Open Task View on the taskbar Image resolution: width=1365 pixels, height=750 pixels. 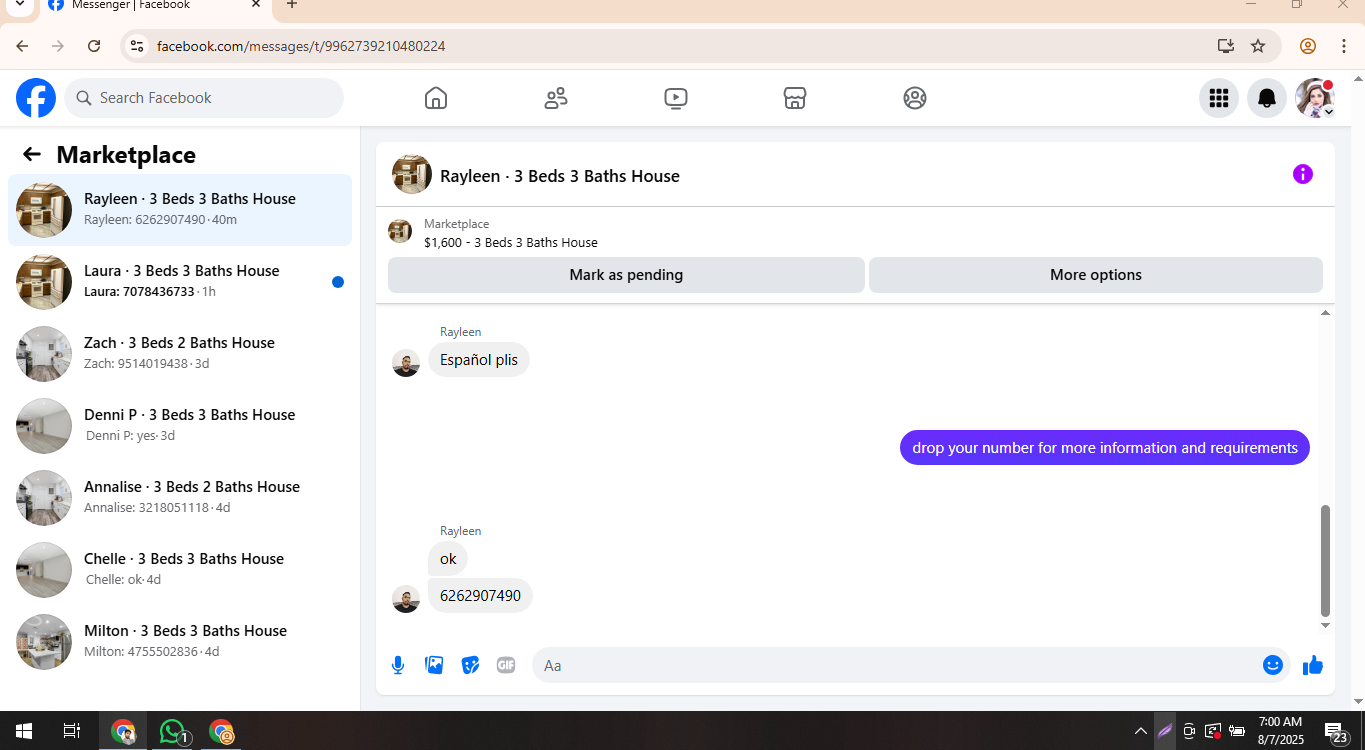pyautogui.click(x=72, y=731)
